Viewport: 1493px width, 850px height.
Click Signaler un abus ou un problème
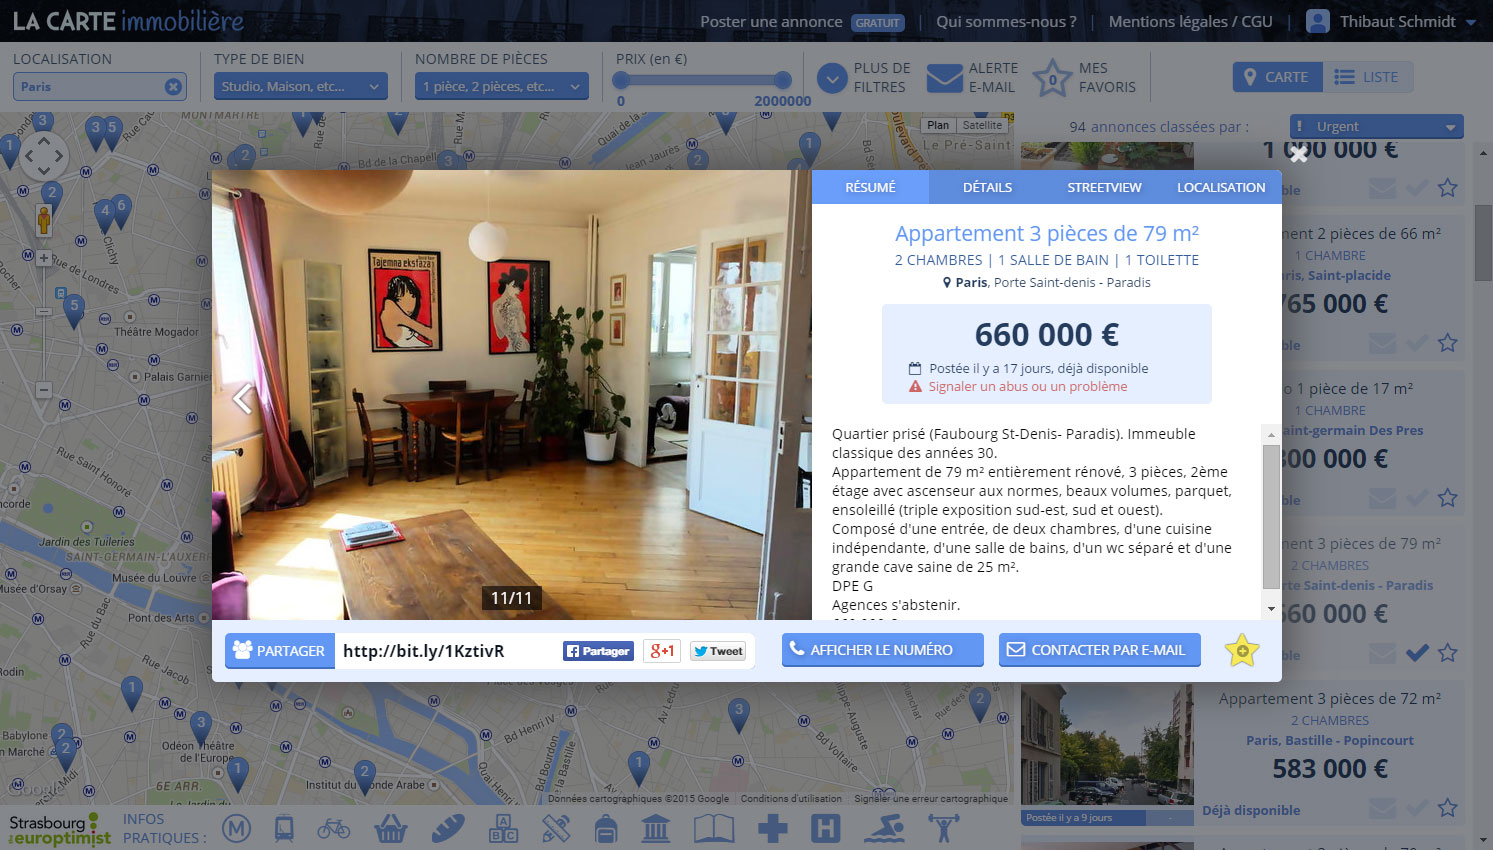pos(1027,386)
